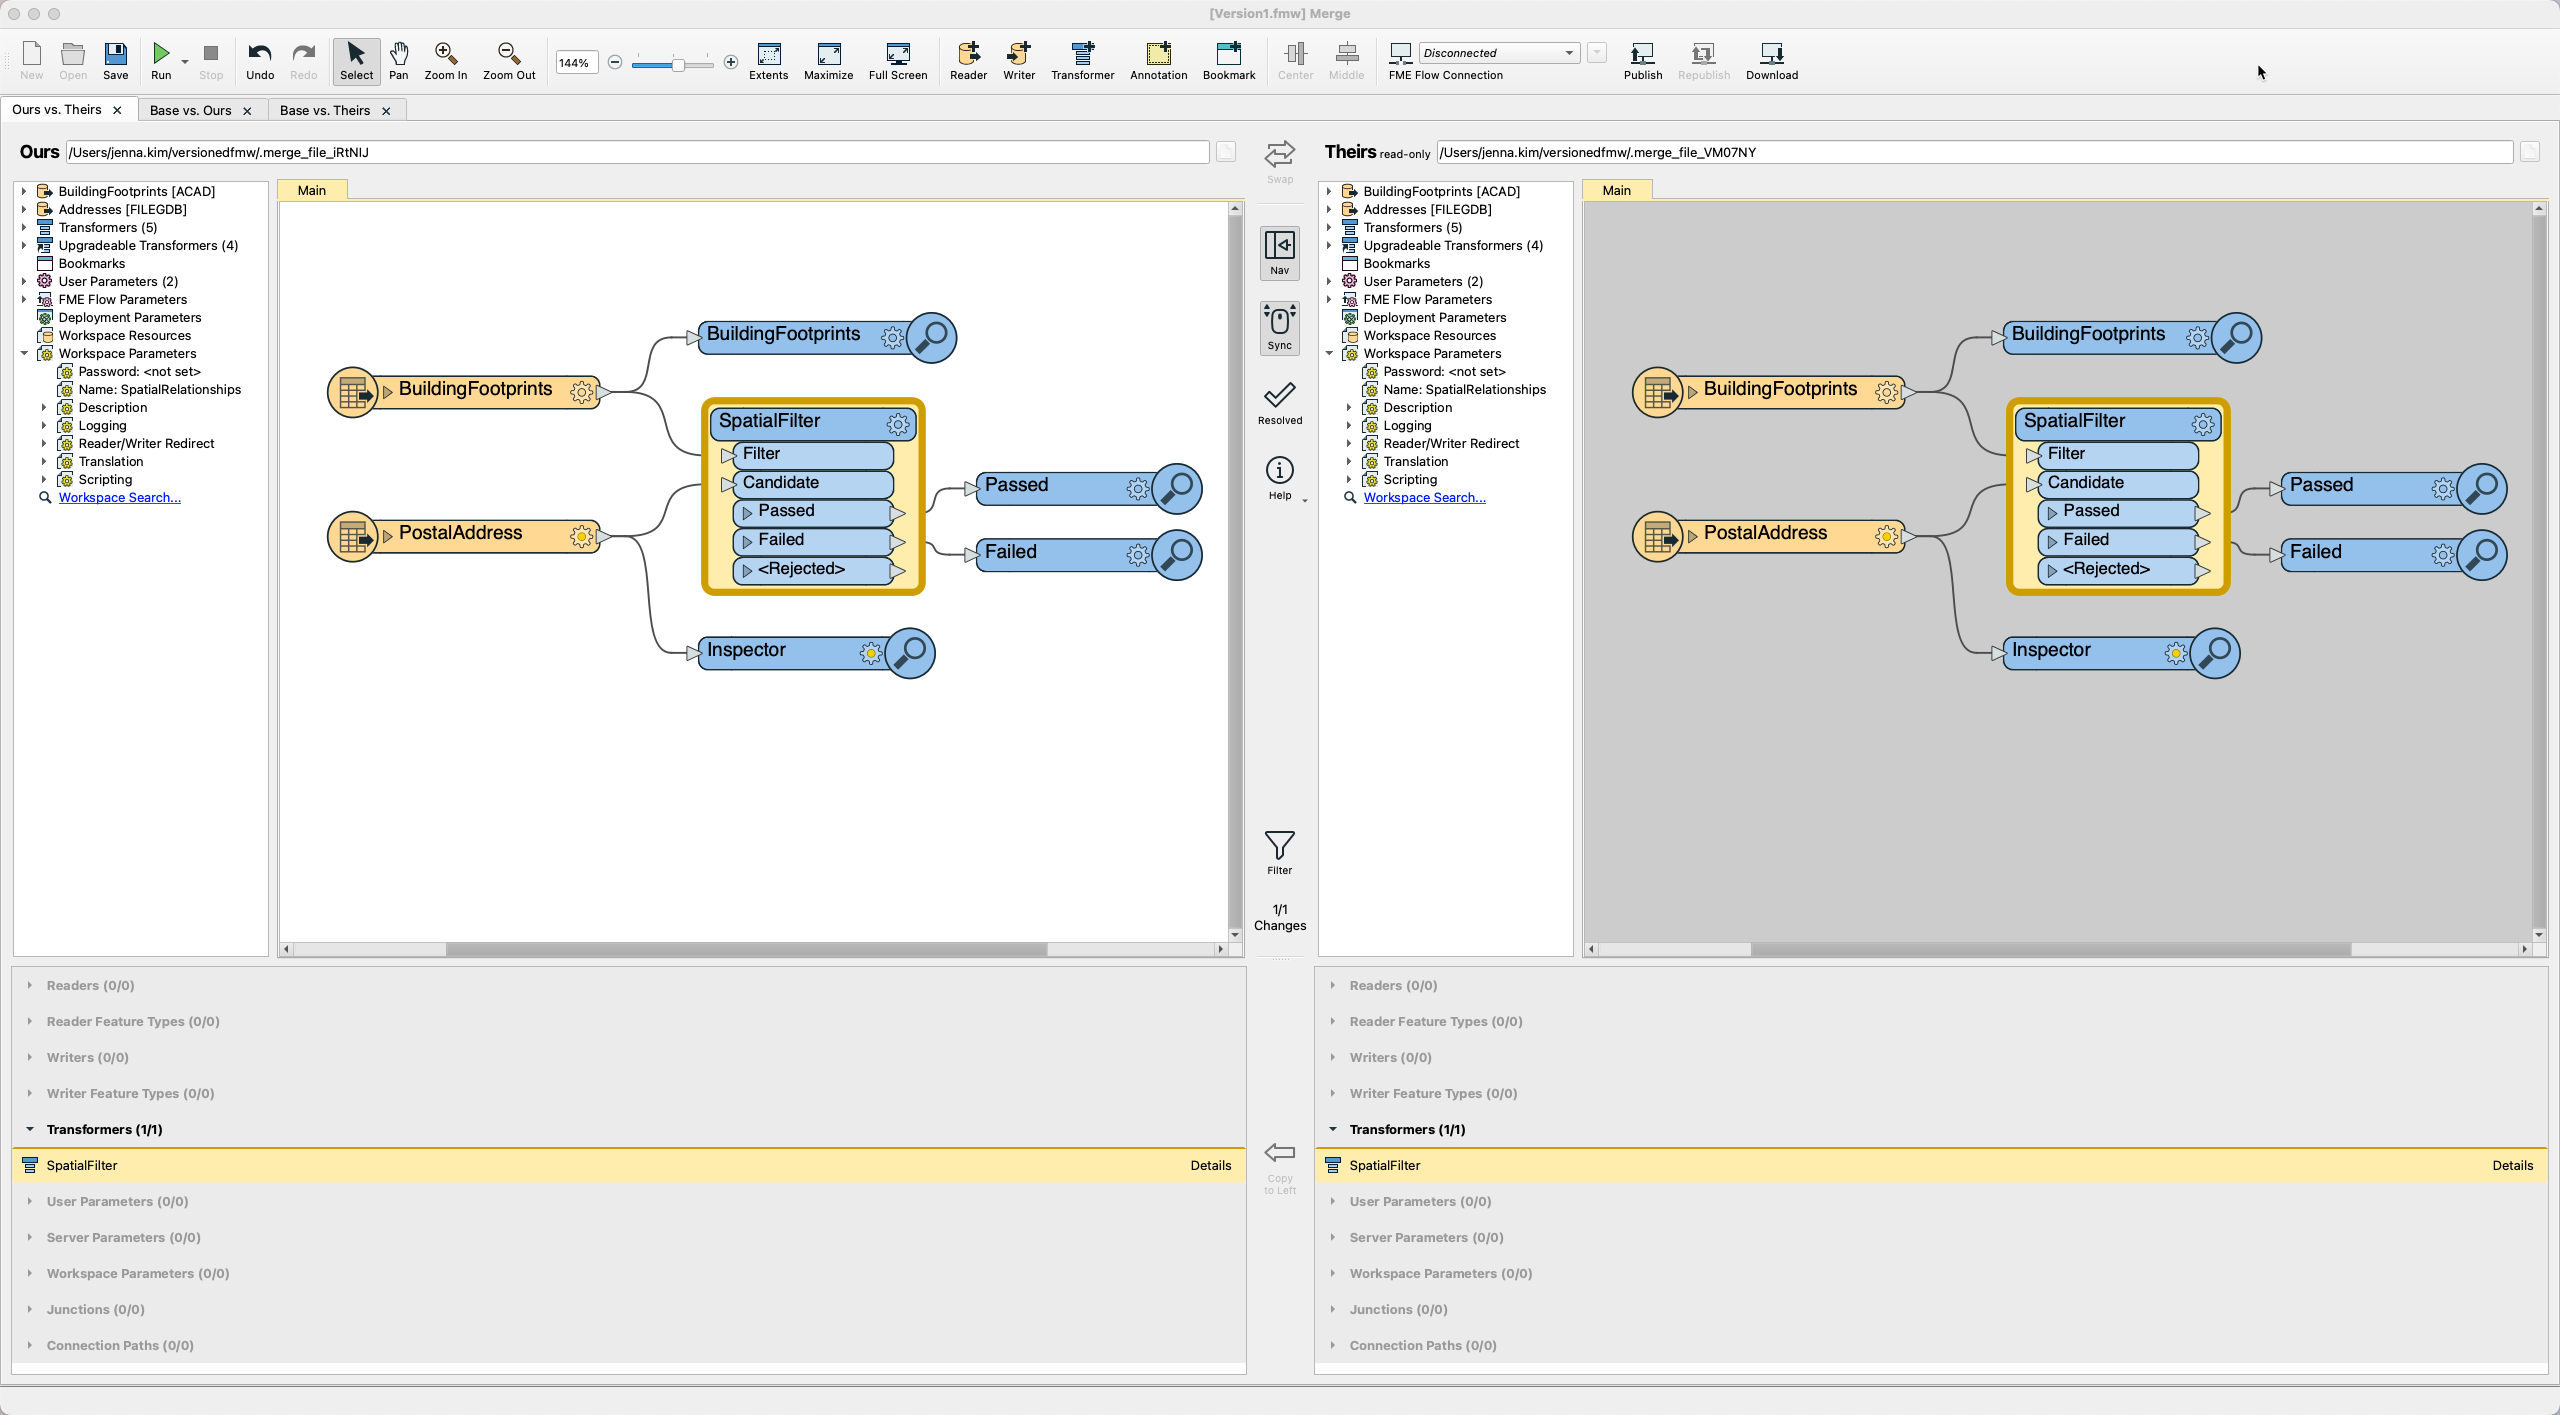Viewport: 2560px width, 1415px height.
Task: Click the Swap panes icon
Action: pos(1279,152)
